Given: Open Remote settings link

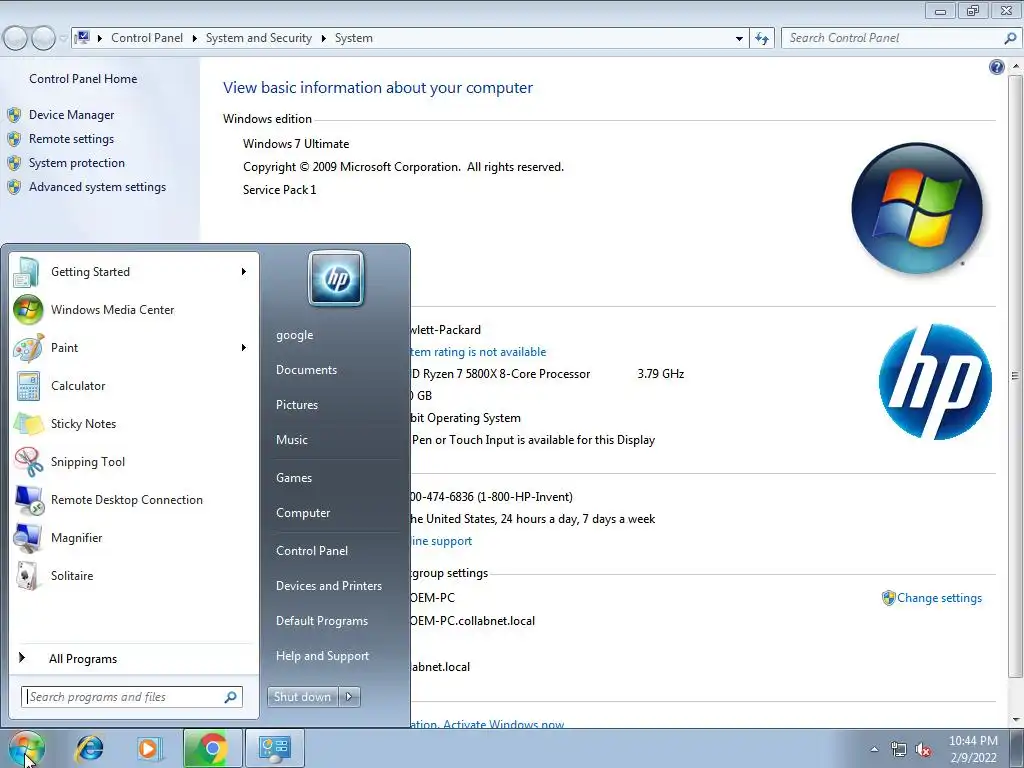Looking at the screenshot, I should 71,139.
